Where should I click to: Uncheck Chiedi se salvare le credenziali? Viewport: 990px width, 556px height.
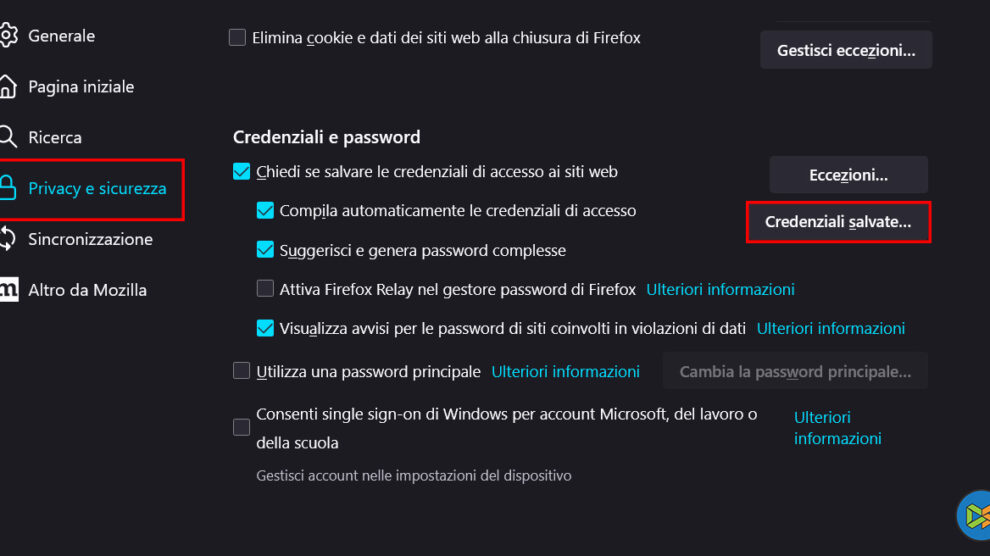click(241, 172)
